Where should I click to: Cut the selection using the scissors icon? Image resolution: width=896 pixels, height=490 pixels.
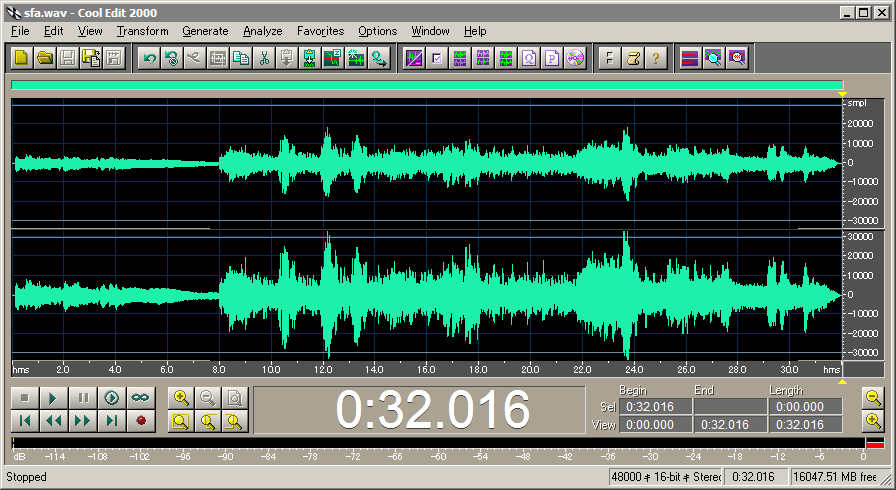click(x=264, y=58)
